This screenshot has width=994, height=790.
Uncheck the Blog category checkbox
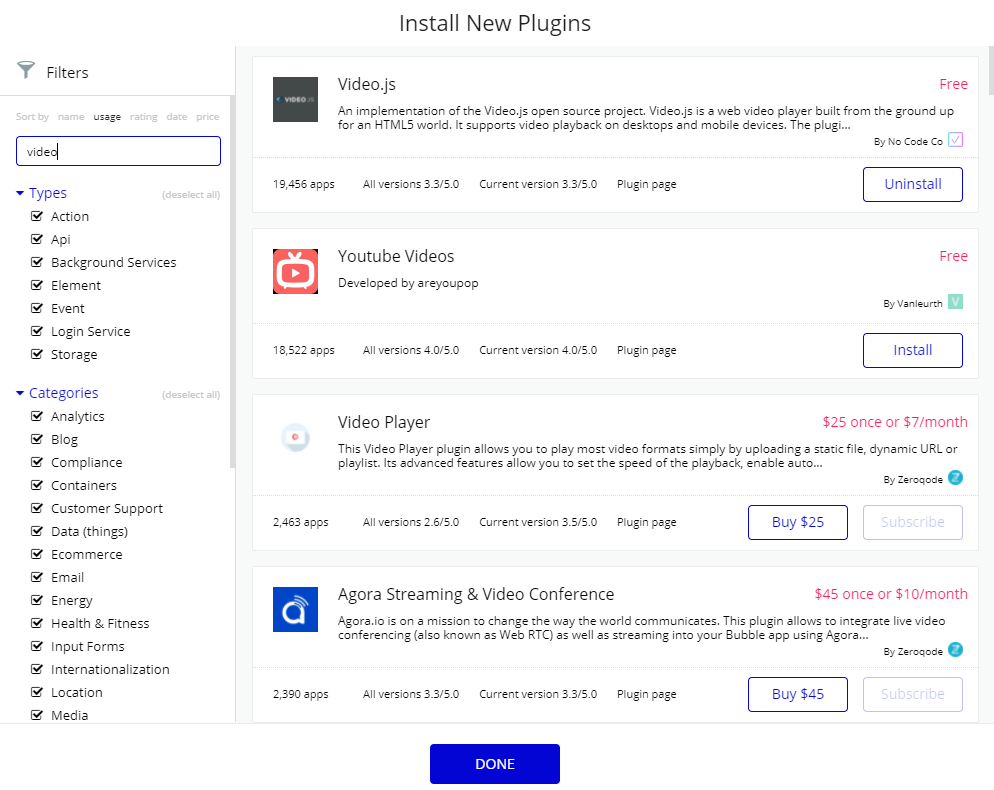pos(37,439)
